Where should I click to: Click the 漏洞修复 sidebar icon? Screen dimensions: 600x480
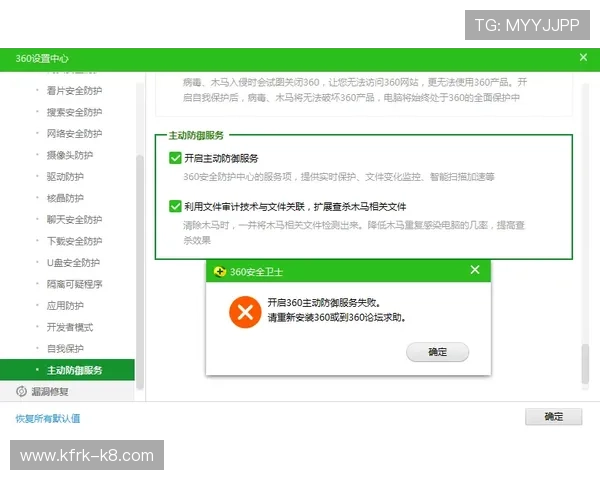coord(21,391)
